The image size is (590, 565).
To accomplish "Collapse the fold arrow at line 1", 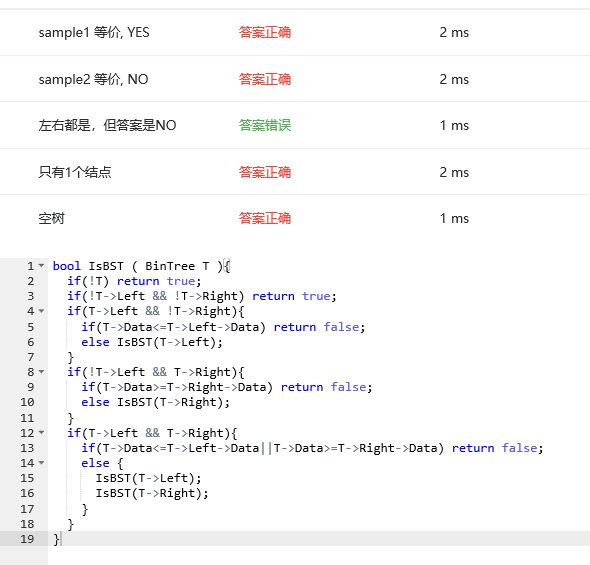I will [41, 266].
